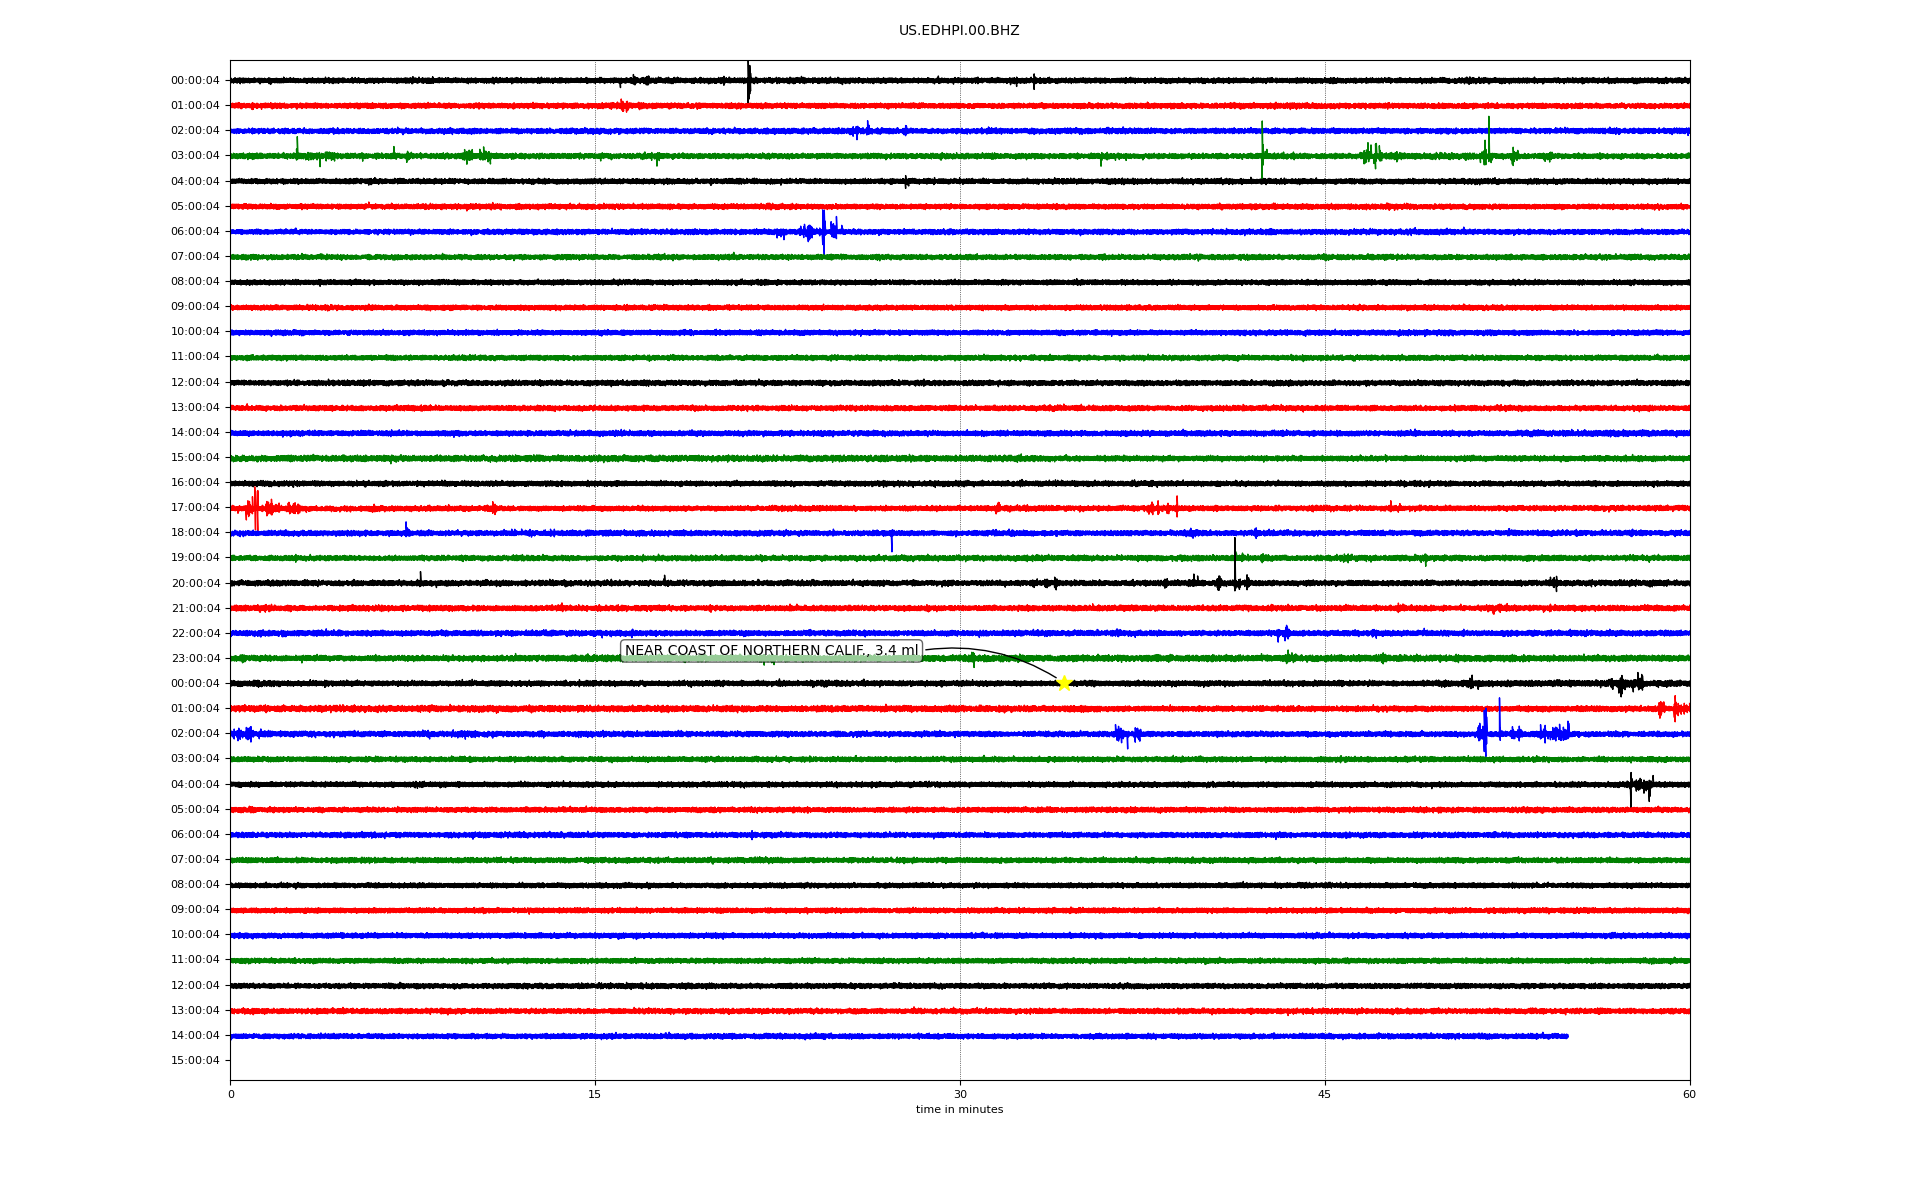
Task: Click the blue burst on first 06:00:04 trace
Action: click(823, 231)
